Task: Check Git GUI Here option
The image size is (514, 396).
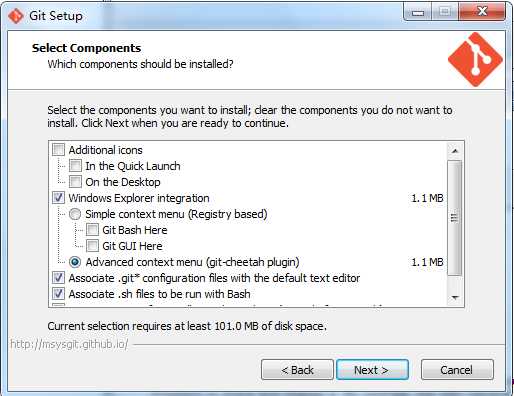Action: pyautogui.click(x=92, y=246)
